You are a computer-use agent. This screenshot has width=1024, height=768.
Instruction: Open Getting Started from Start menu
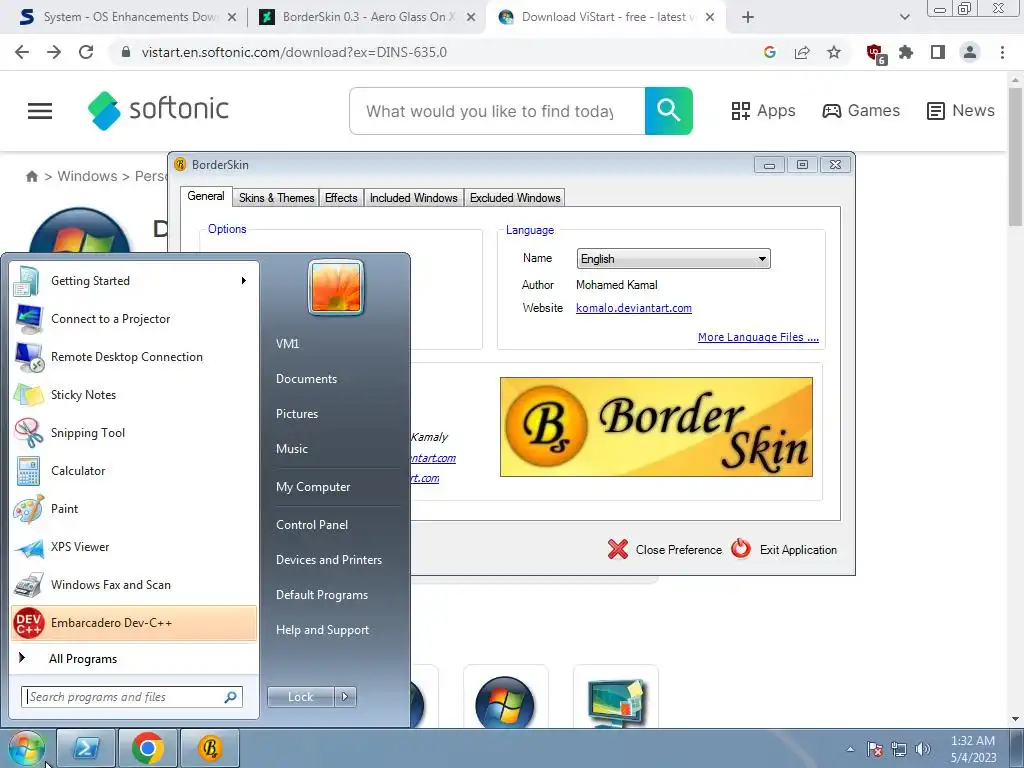134,281
